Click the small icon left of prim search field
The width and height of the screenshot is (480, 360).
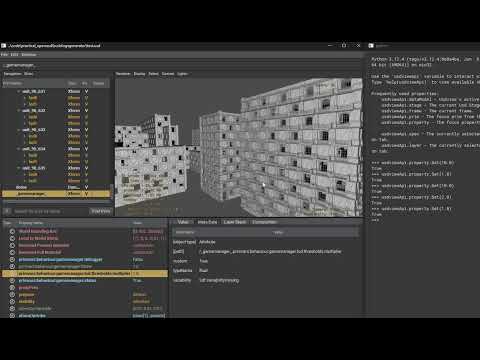coord(7,211)
